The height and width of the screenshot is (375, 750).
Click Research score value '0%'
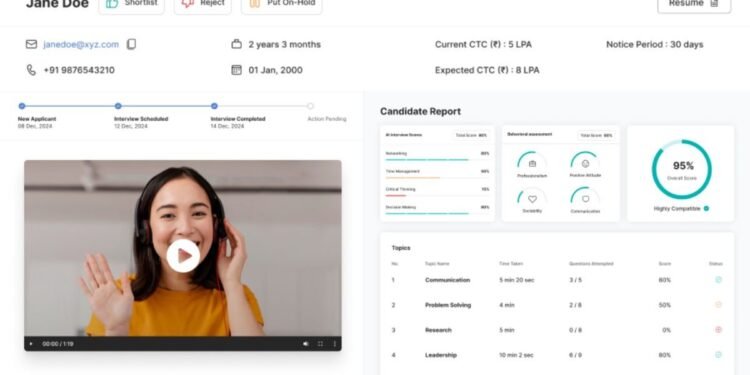pos(666,330)
